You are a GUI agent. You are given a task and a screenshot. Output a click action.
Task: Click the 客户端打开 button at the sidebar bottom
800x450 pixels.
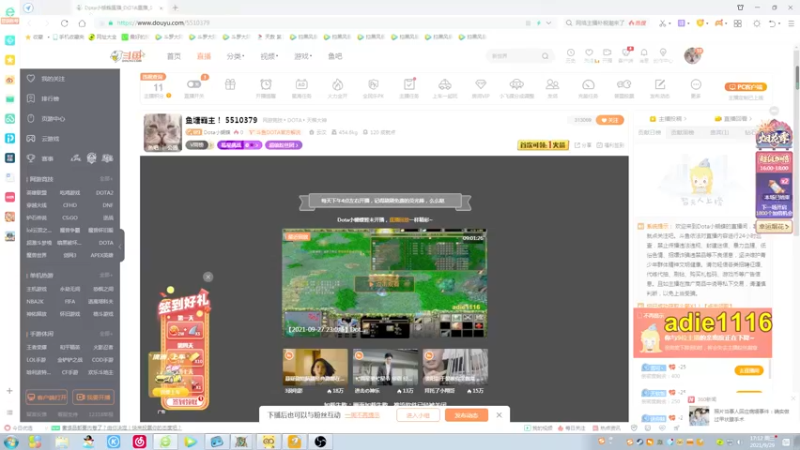[x=47, y=397]
